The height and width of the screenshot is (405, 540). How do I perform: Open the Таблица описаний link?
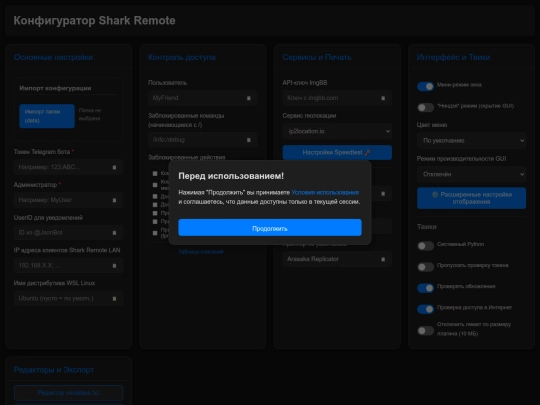201,252
